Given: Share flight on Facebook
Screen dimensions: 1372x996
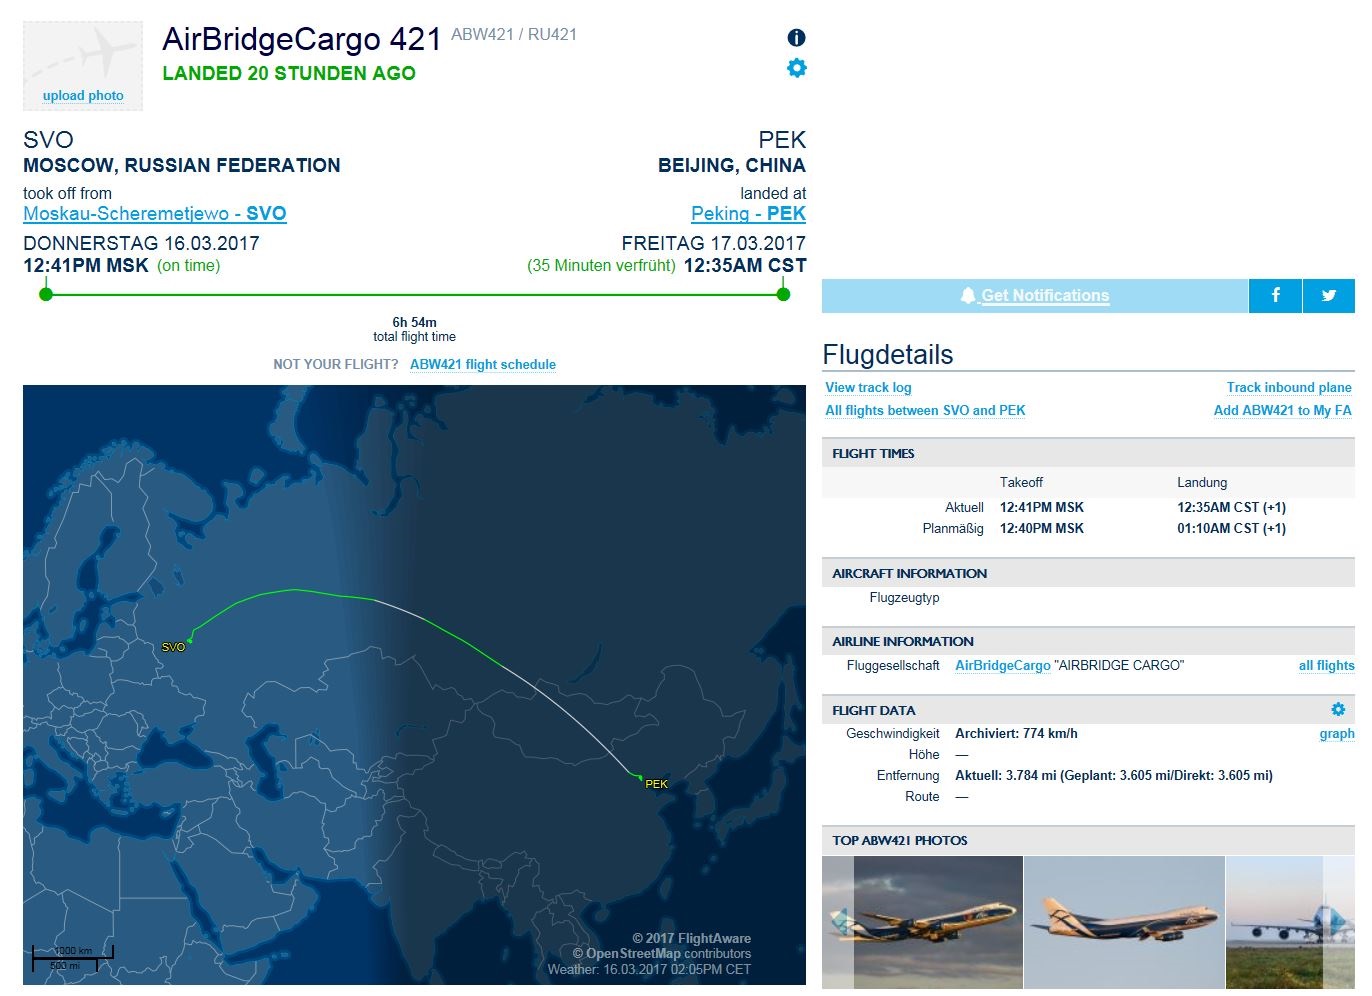Looking at the screenshot, I should click(1275, 295).
